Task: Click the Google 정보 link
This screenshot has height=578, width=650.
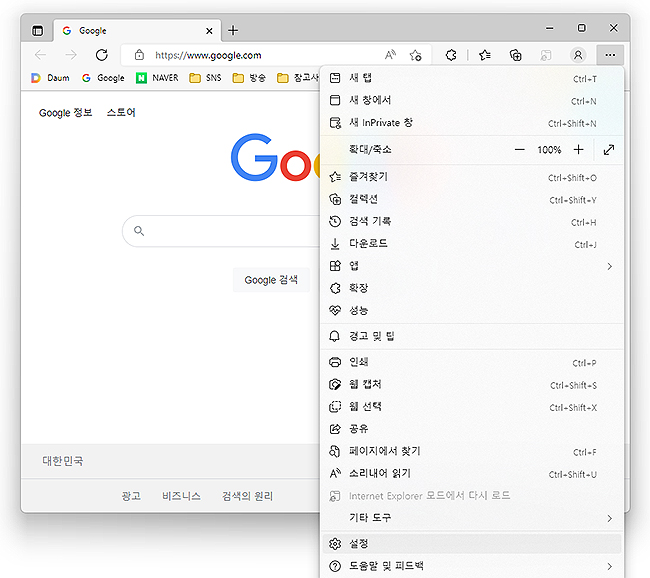Action: click(65, 113)
